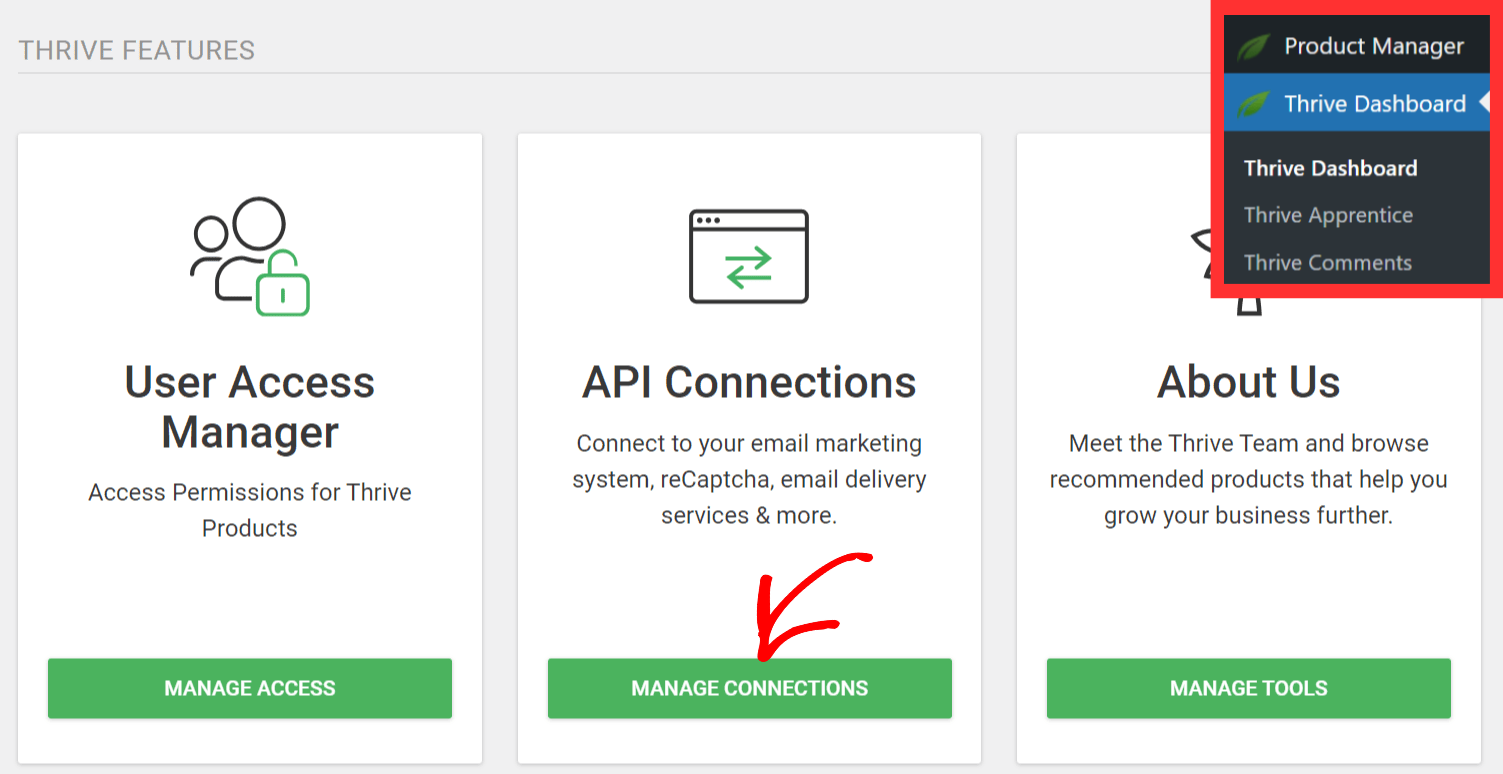
Task: Click the THRIVE FEATURES section title
Action: click(x=137, y=50)
